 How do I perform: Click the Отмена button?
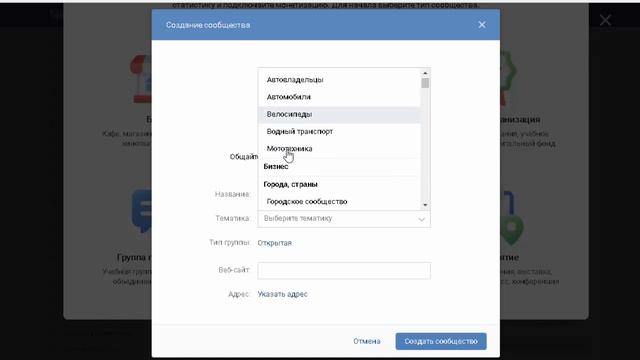(x=367, y=341)
